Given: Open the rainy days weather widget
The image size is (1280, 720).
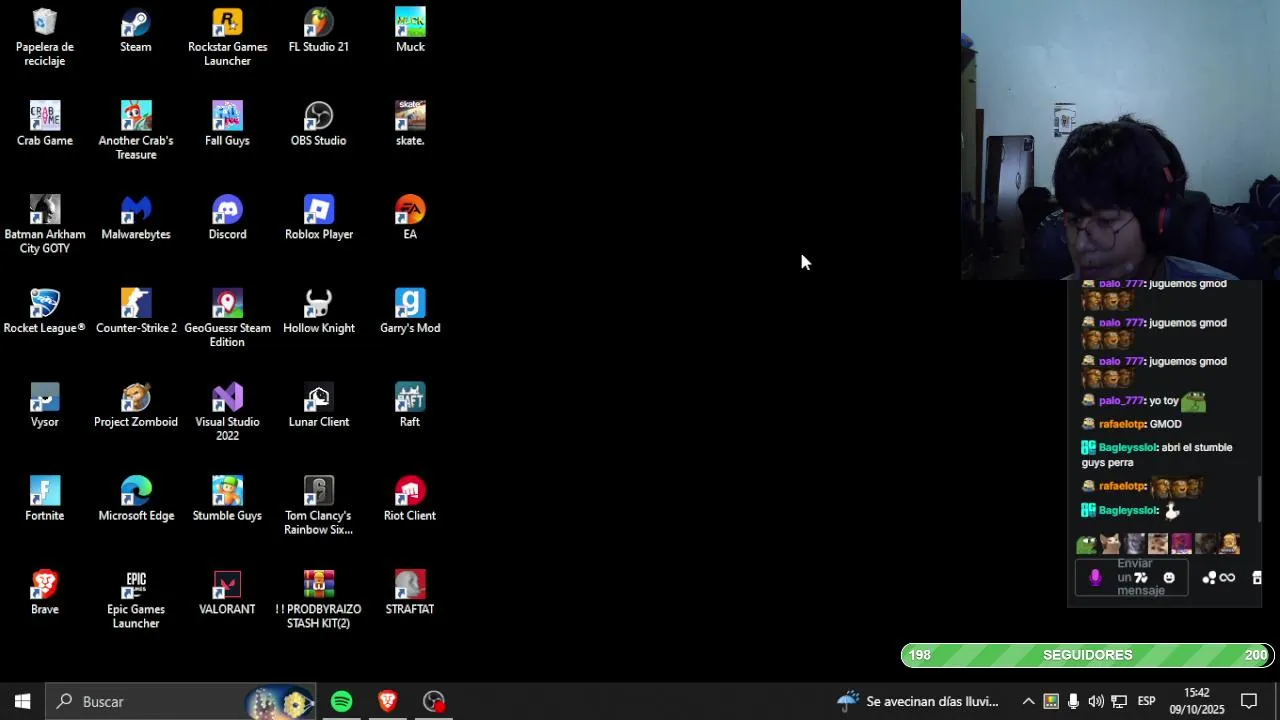Looking at the screenshot, I should pyautogui.click(x=918, y=701).
